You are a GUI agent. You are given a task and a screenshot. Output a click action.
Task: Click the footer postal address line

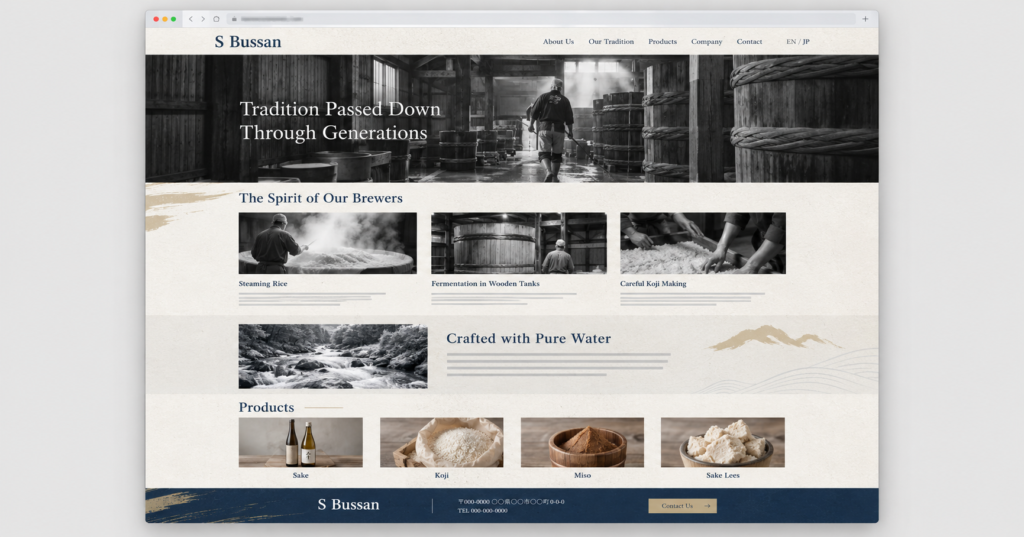tap(511, 502)
